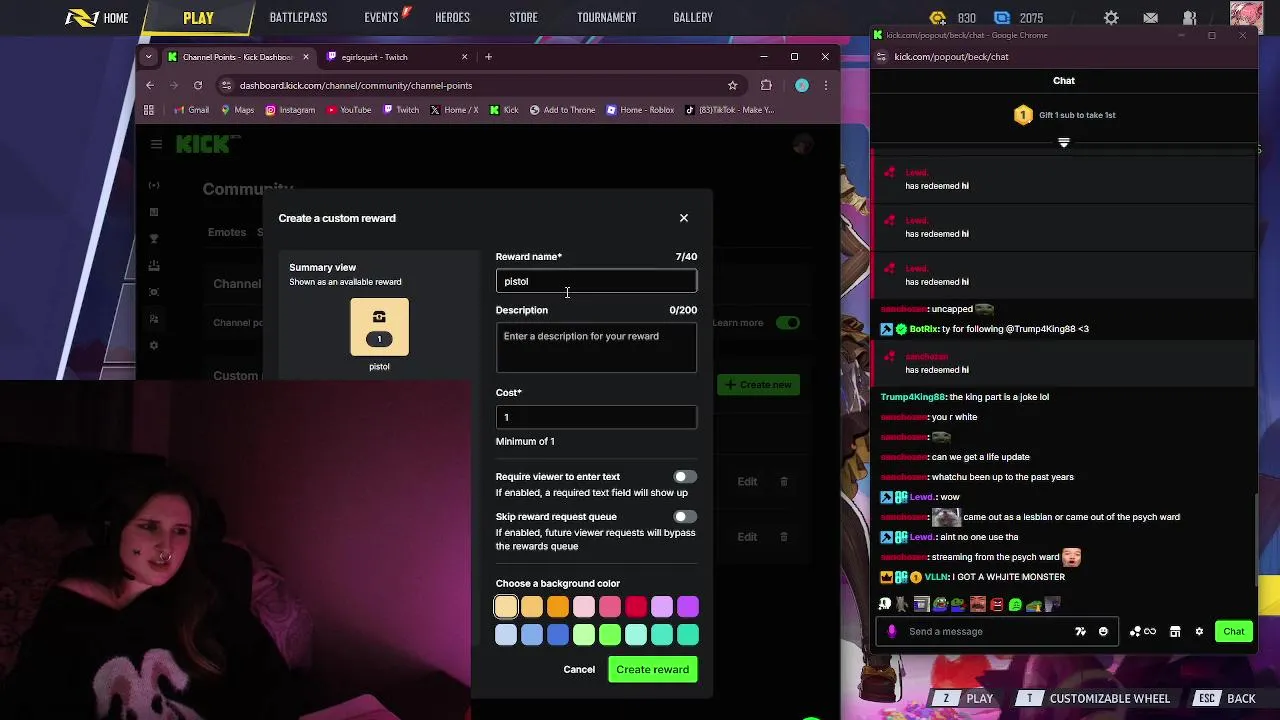
Task: Select the red background color swatch
Action: [x=636, y=607]
